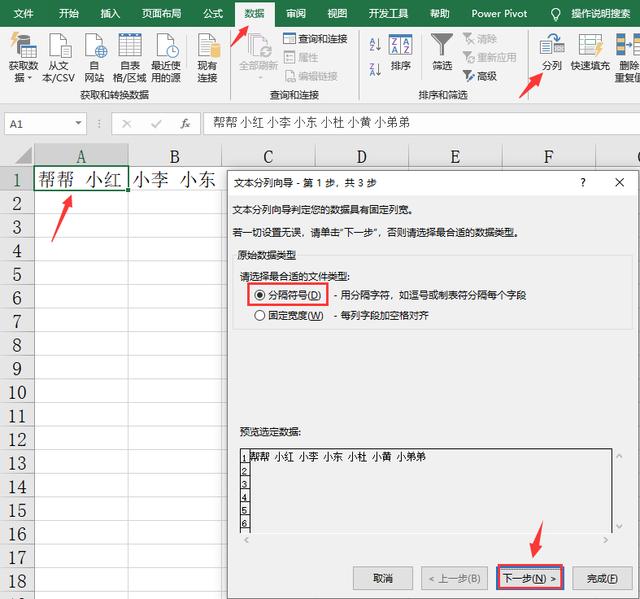Click the 上一步(B) back button
Screen dimensions: 640x599
tap(454, 578)
